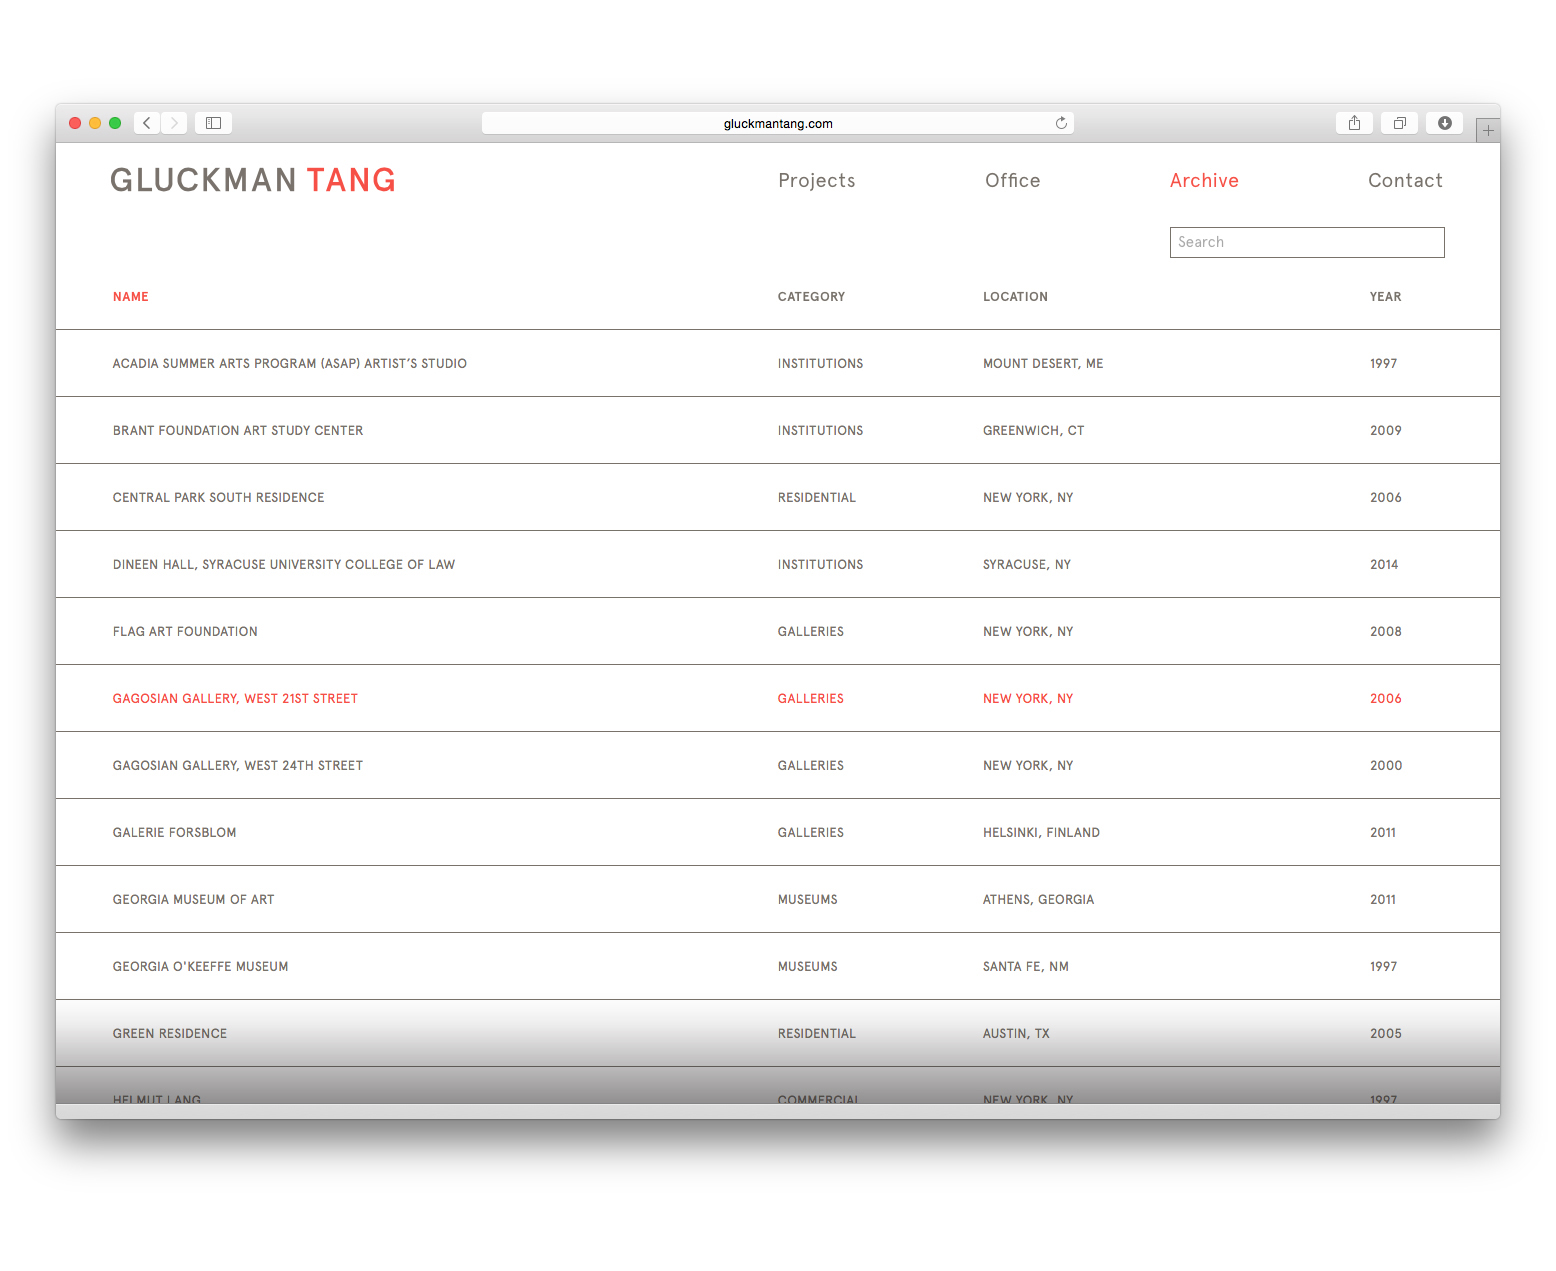Screen dimensions: 1556x1271
Task: Open Georgia Museum of Art project
Action: point(194,900)
